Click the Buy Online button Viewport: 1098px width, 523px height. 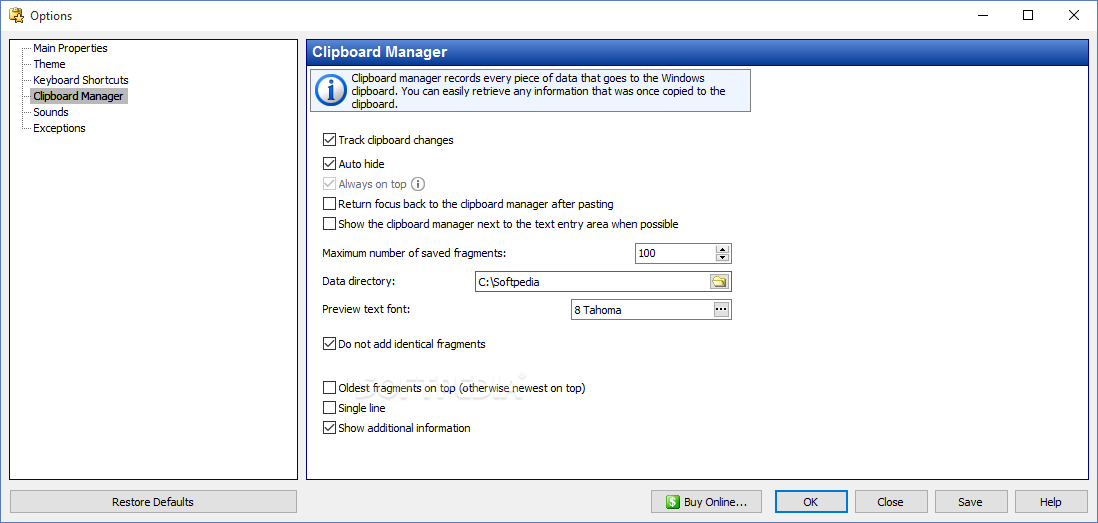[x=706, y=502]
